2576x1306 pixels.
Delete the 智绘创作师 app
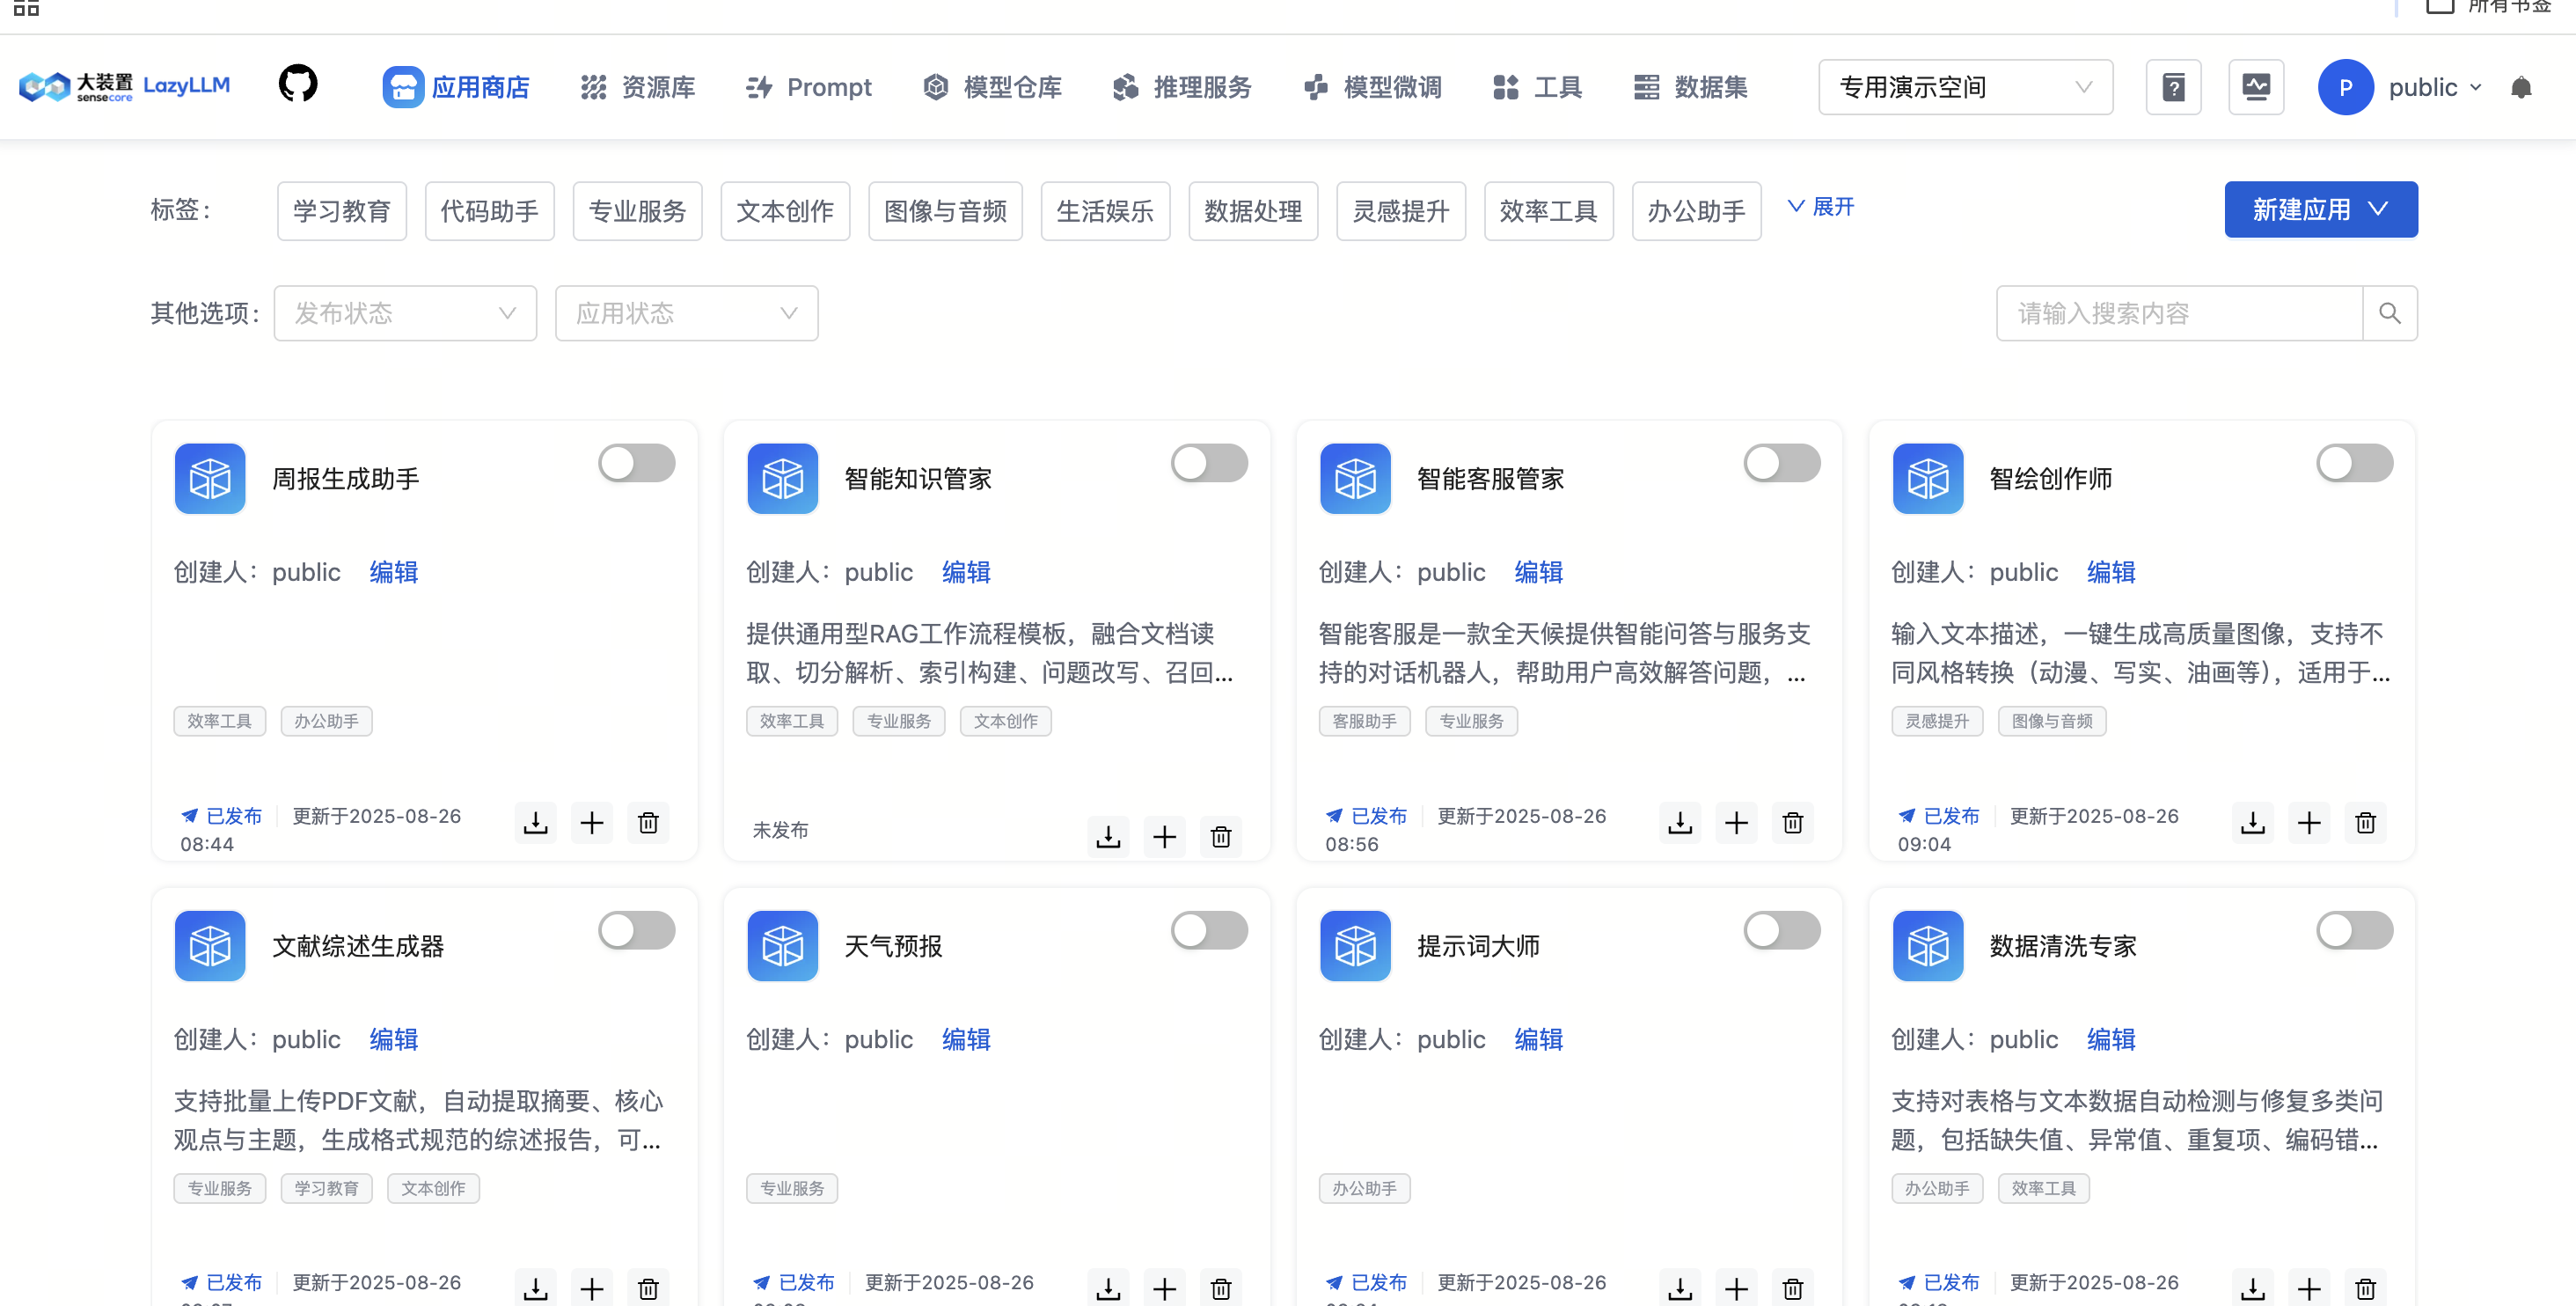tap(2364, 822)
